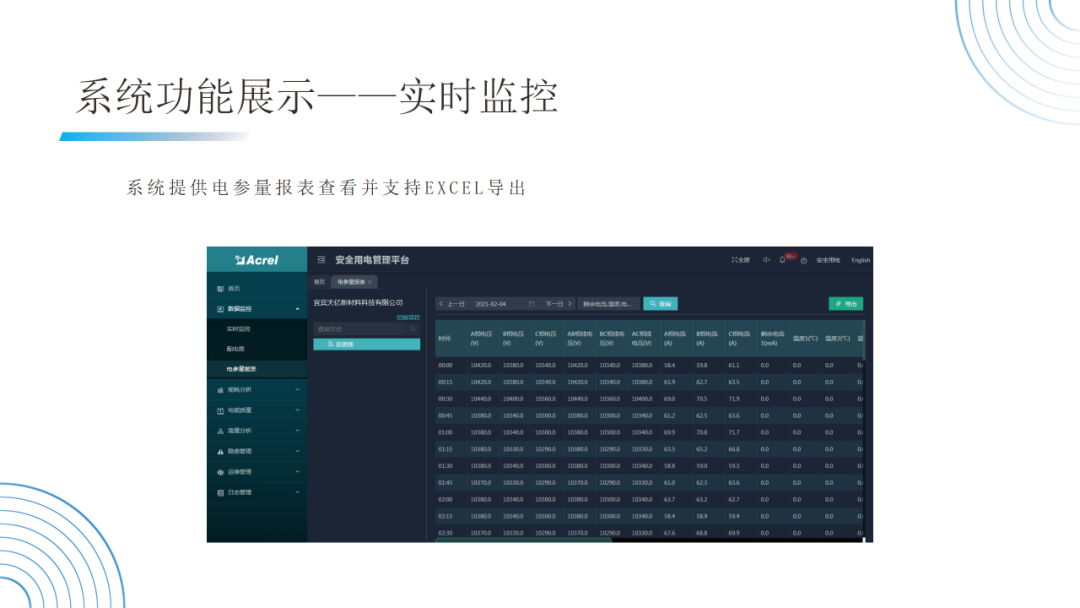The image size is (1080, 608).
Task: Switch to the 首页 tab
Action: 319,280
